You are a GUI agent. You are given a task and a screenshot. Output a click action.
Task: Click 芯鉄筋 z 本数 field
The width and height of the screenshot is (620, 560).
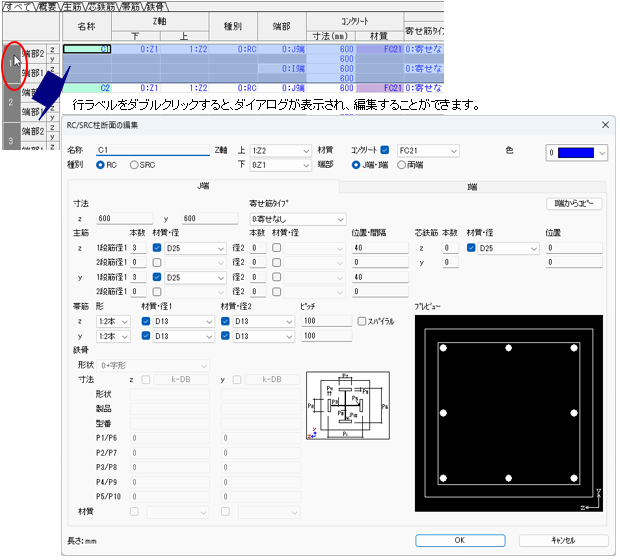pos(450,248)
